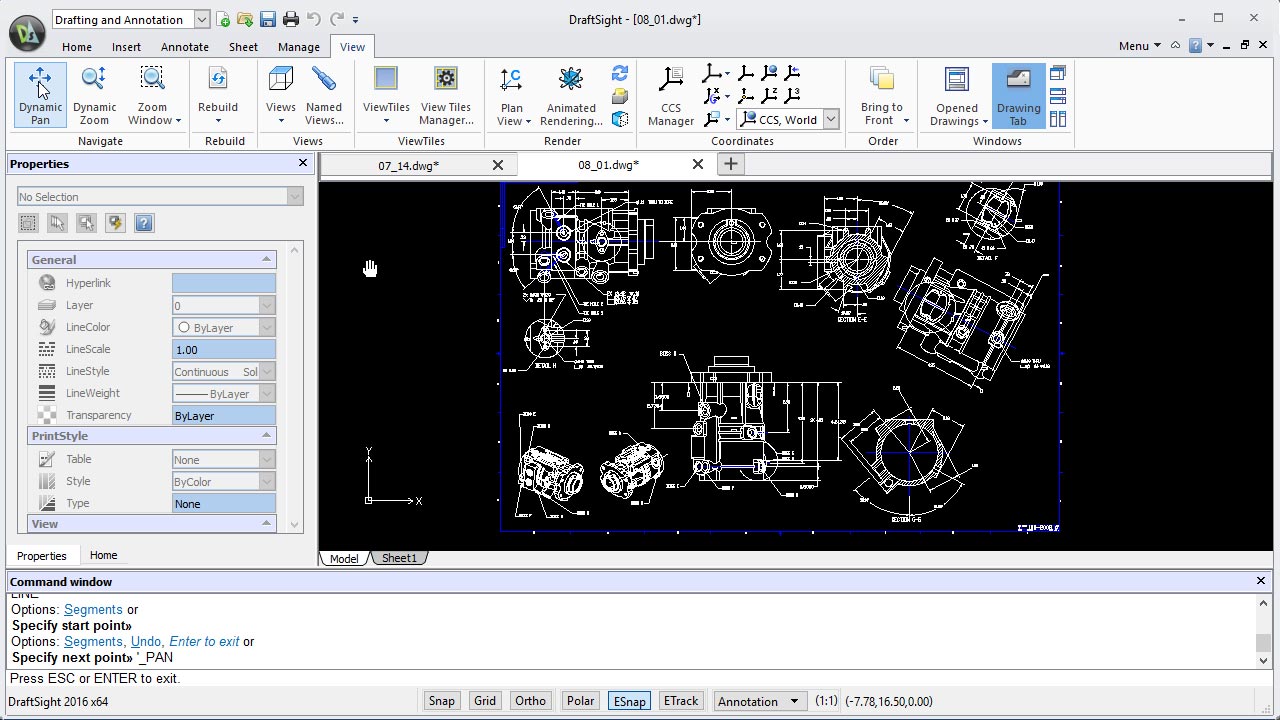Click the LineScale value field
The width and height of the screenshot is (1280, 720).
[x=223, y=350]
